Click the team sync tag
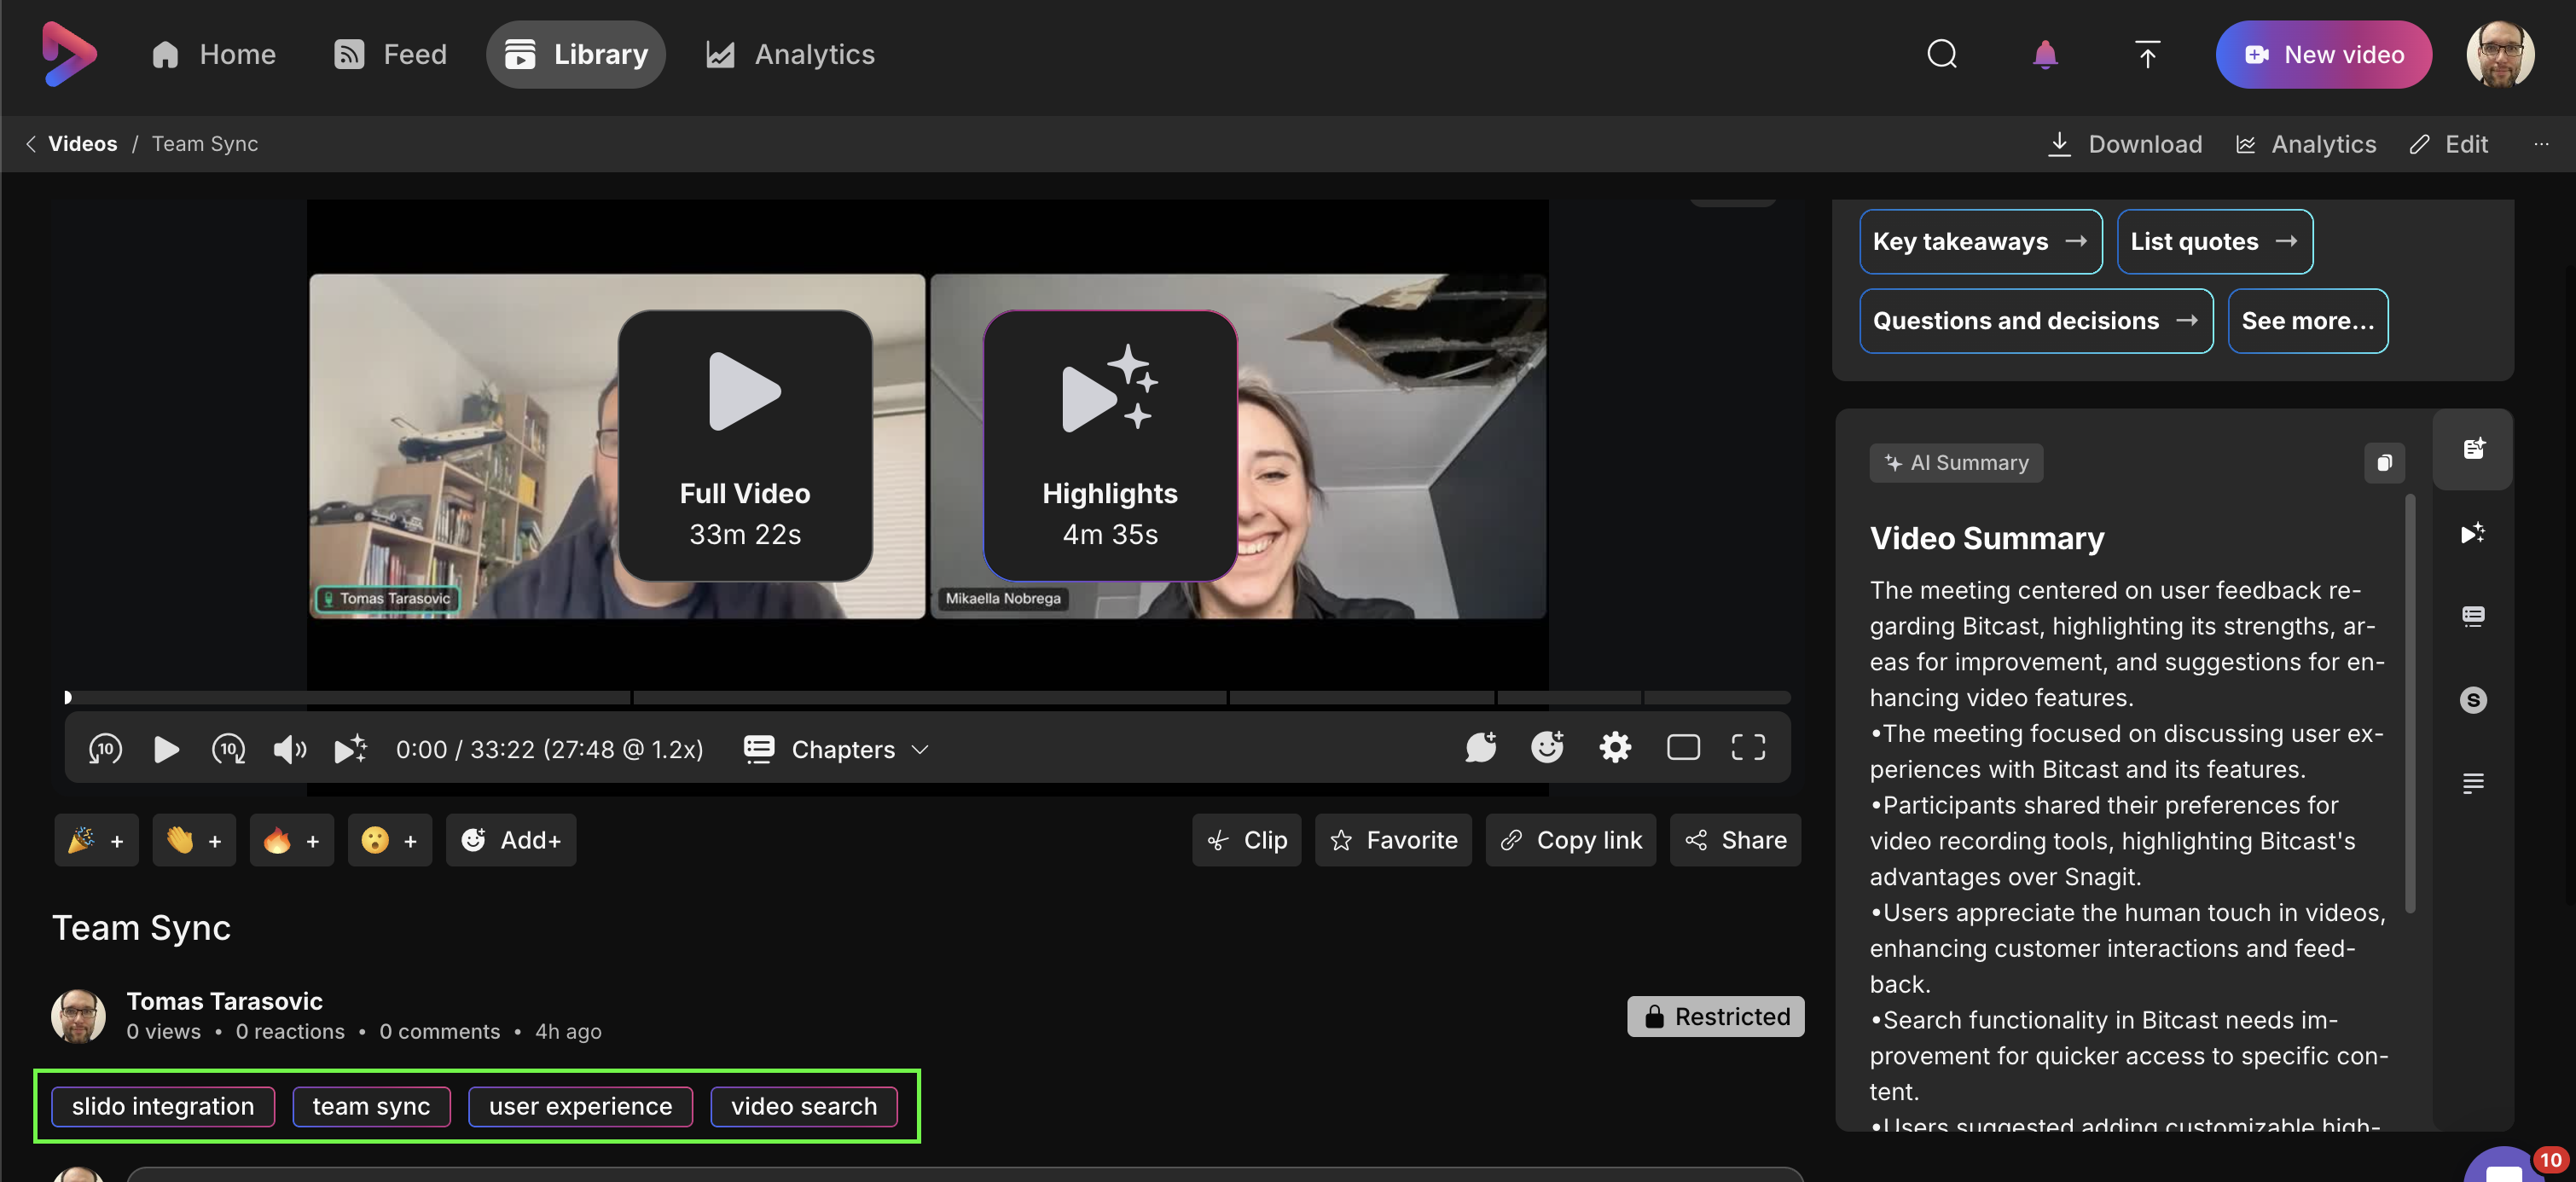The width and height of the screenshot is (2576, 1182). 371,1106
